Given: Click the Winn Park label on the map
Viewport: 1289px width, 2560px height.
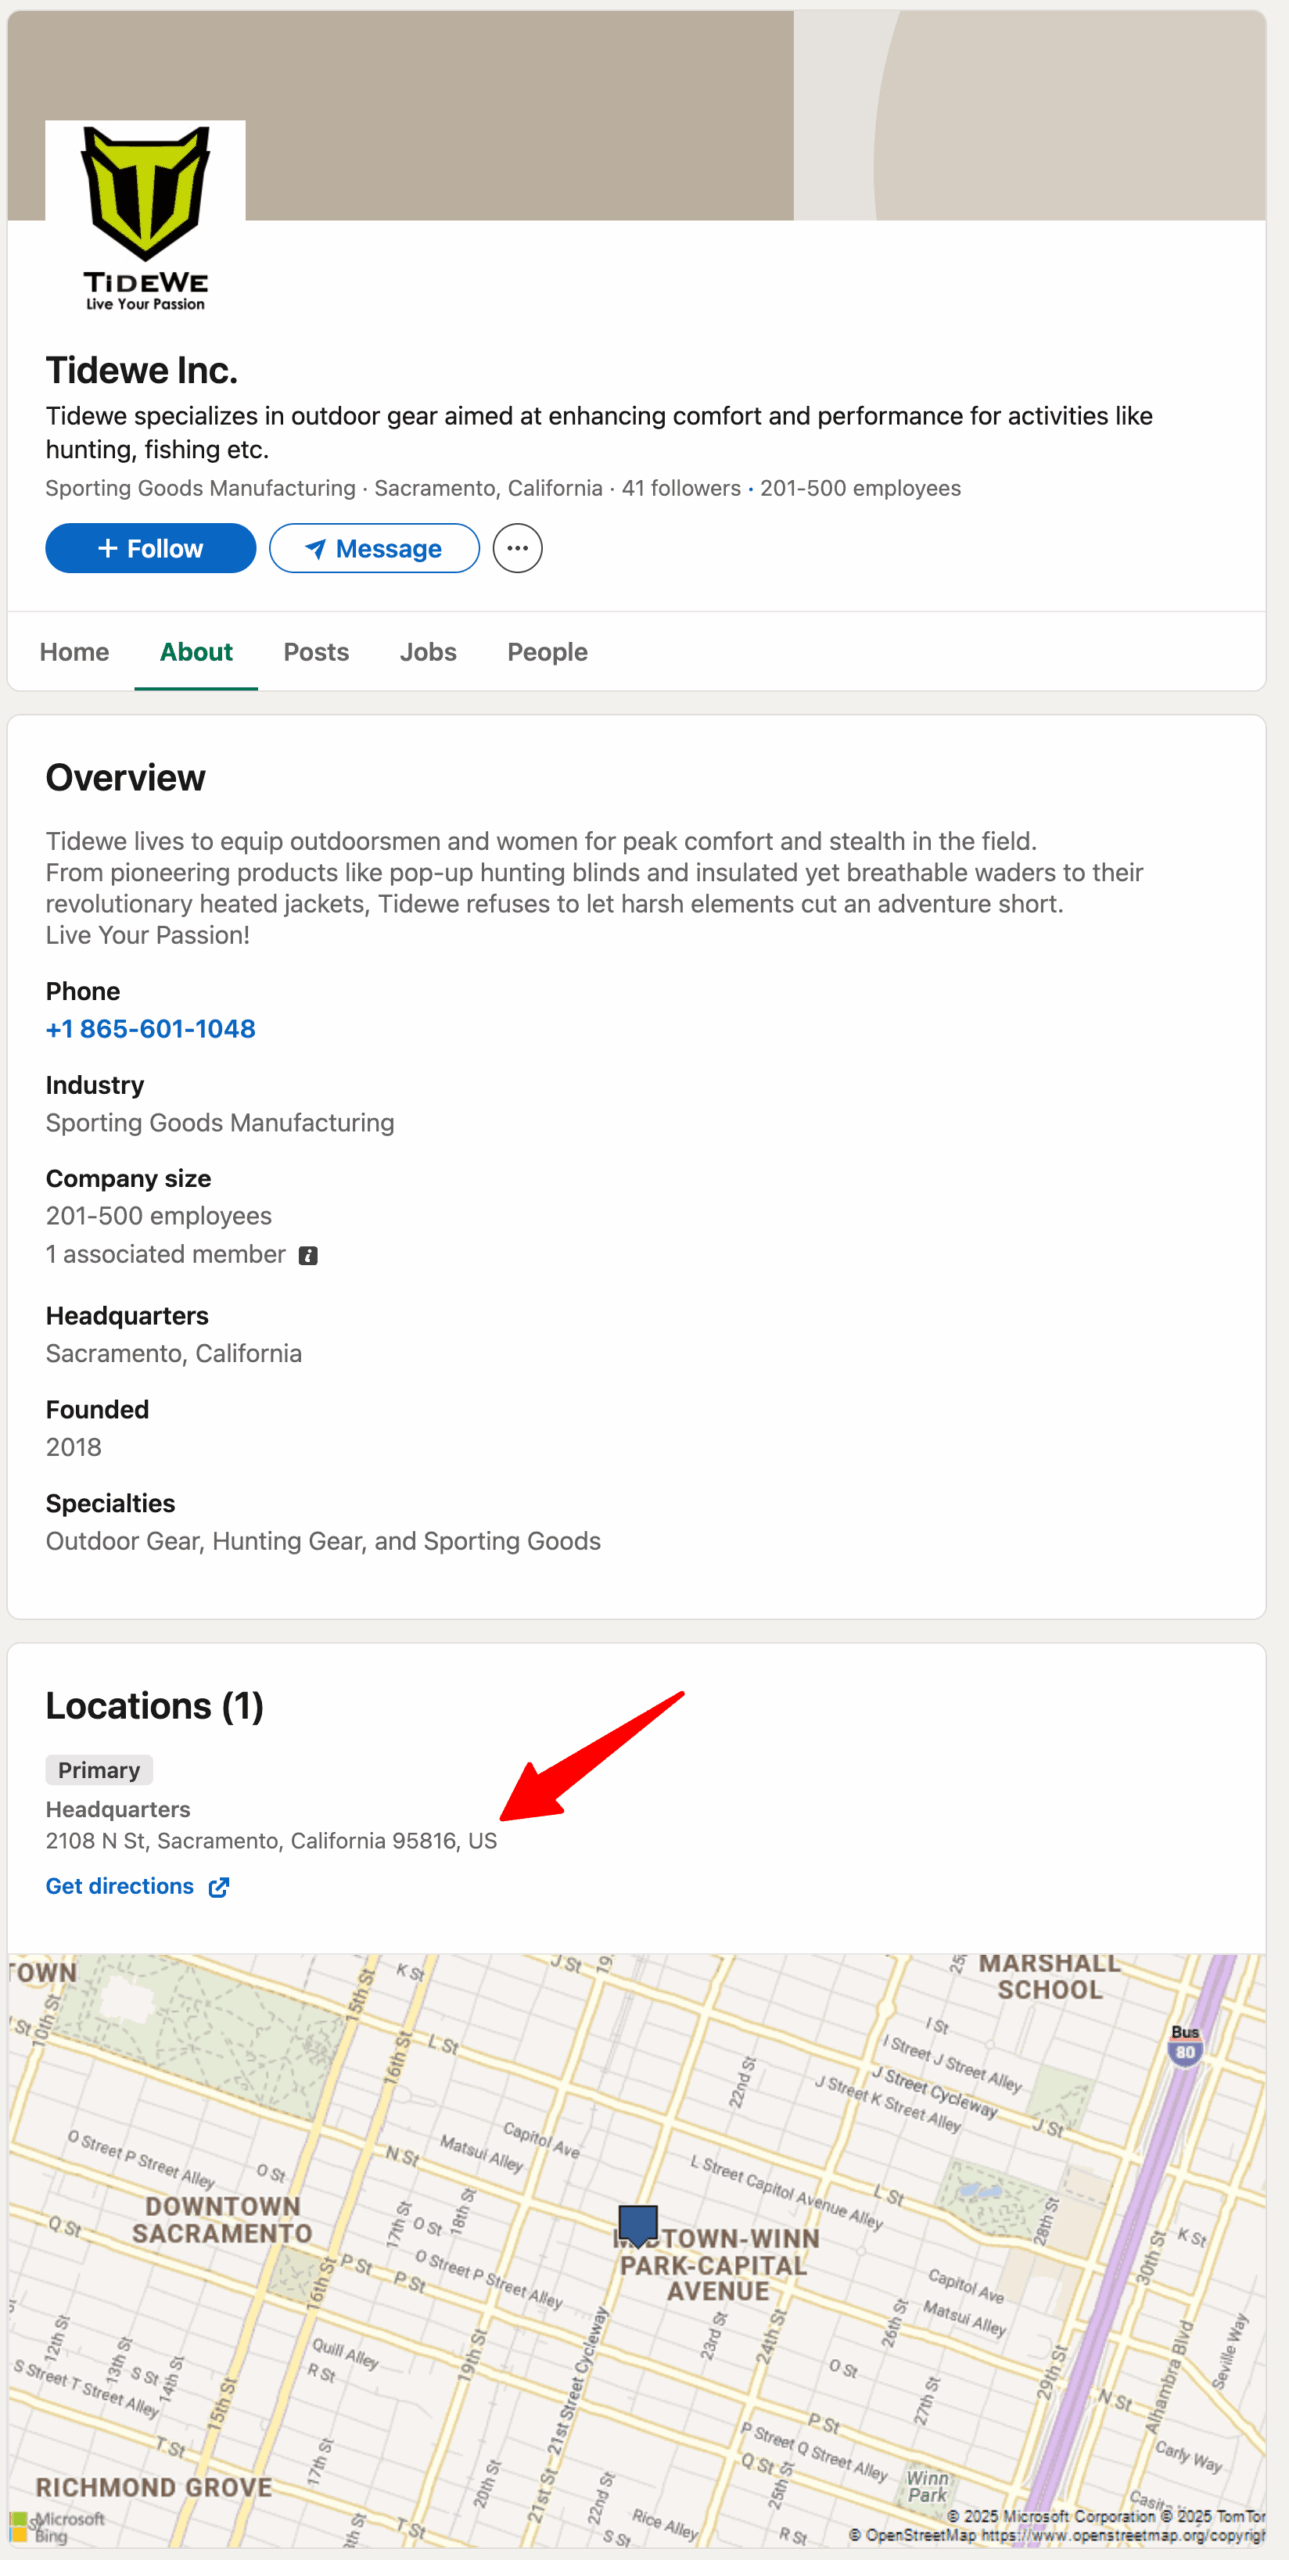Looking at the screenshot, I should coord(927,2486).
